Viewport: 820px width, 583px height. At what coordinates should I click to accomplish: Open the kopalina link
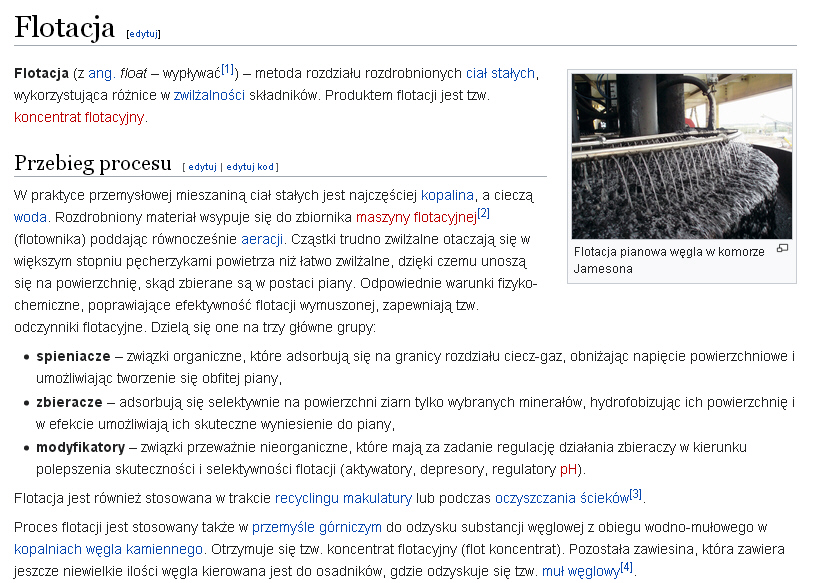pos(447,196)
